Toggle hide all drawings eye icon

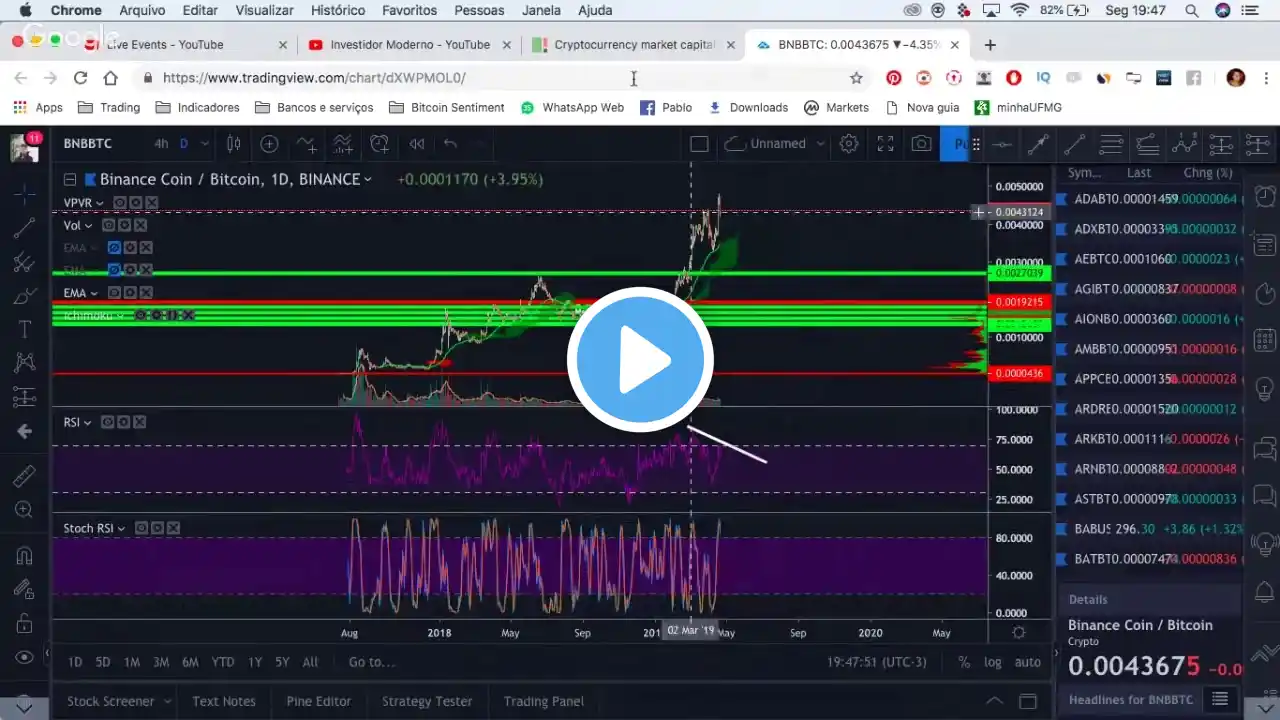point(24,657)
